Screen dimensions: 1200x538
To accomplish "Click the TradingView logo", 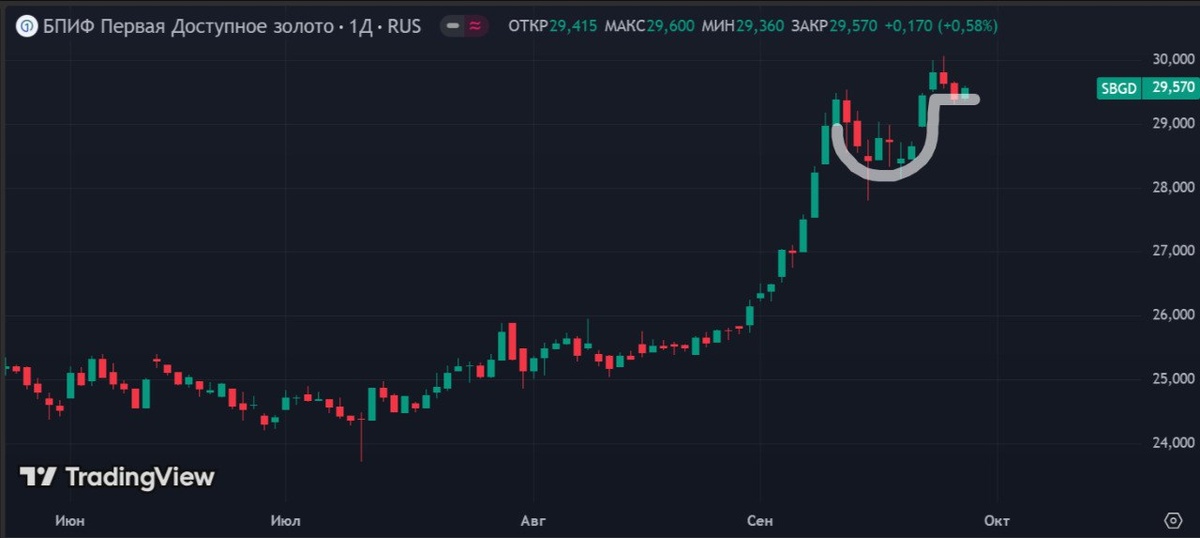I will tap(117, 477).
